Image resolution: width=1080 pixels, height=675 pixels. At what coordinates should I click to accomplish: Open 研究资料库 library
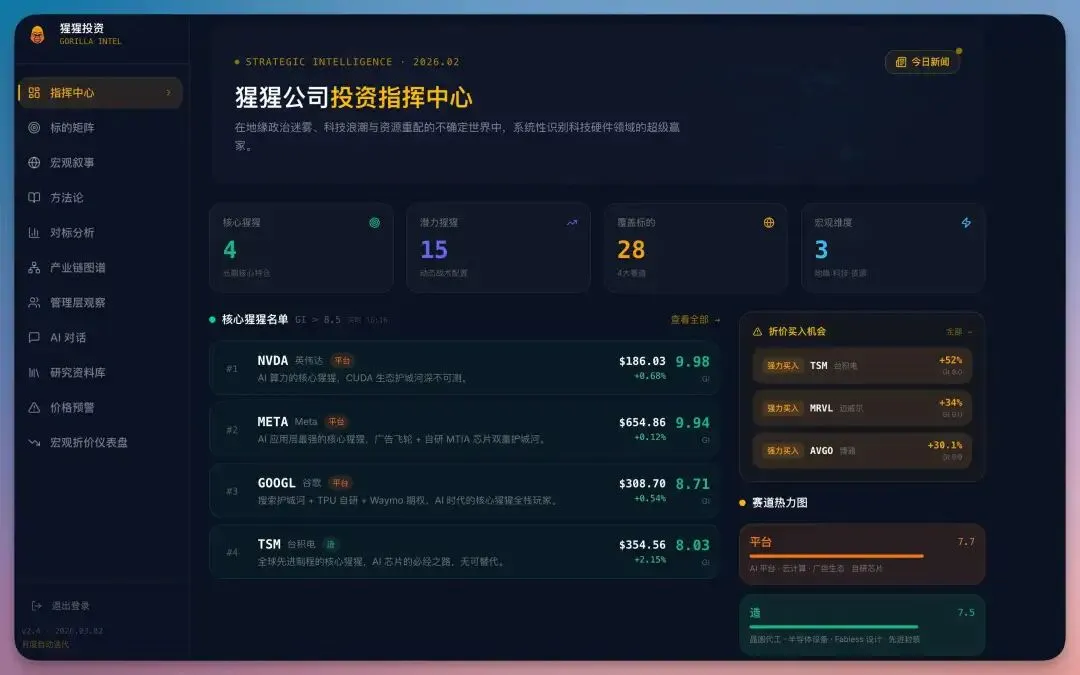pyautogui.click(x=101, y=373)
